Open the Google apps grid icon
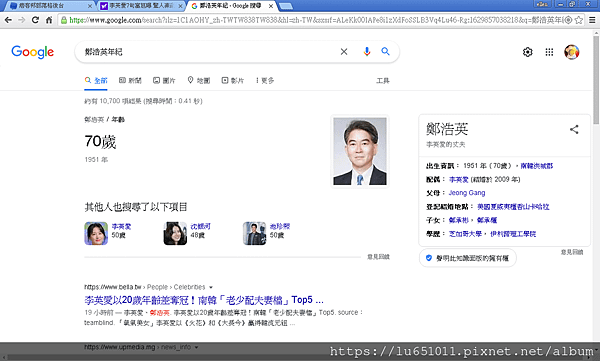600x361 pixels. pos(549,52)
